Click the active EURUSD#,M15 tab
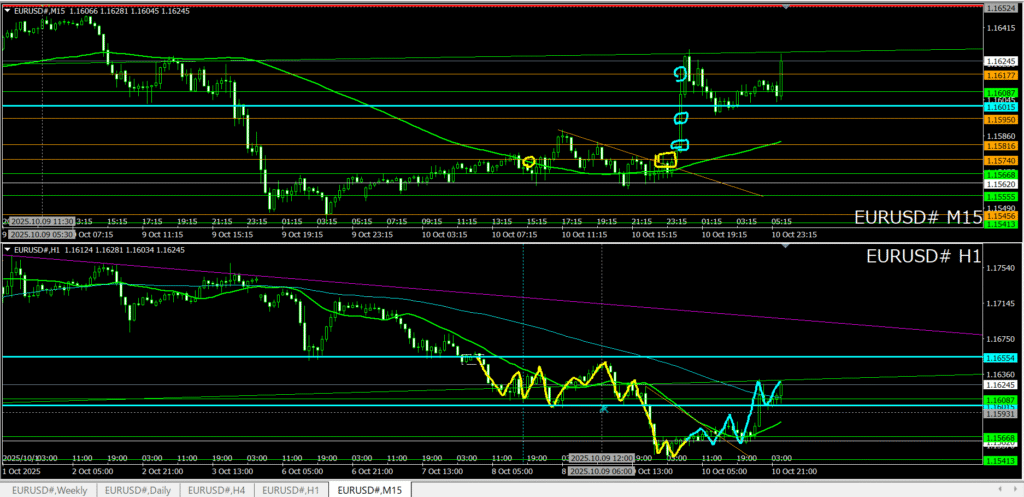The width and height of the screenshot is (1024, 497). (x=370, y=489)
